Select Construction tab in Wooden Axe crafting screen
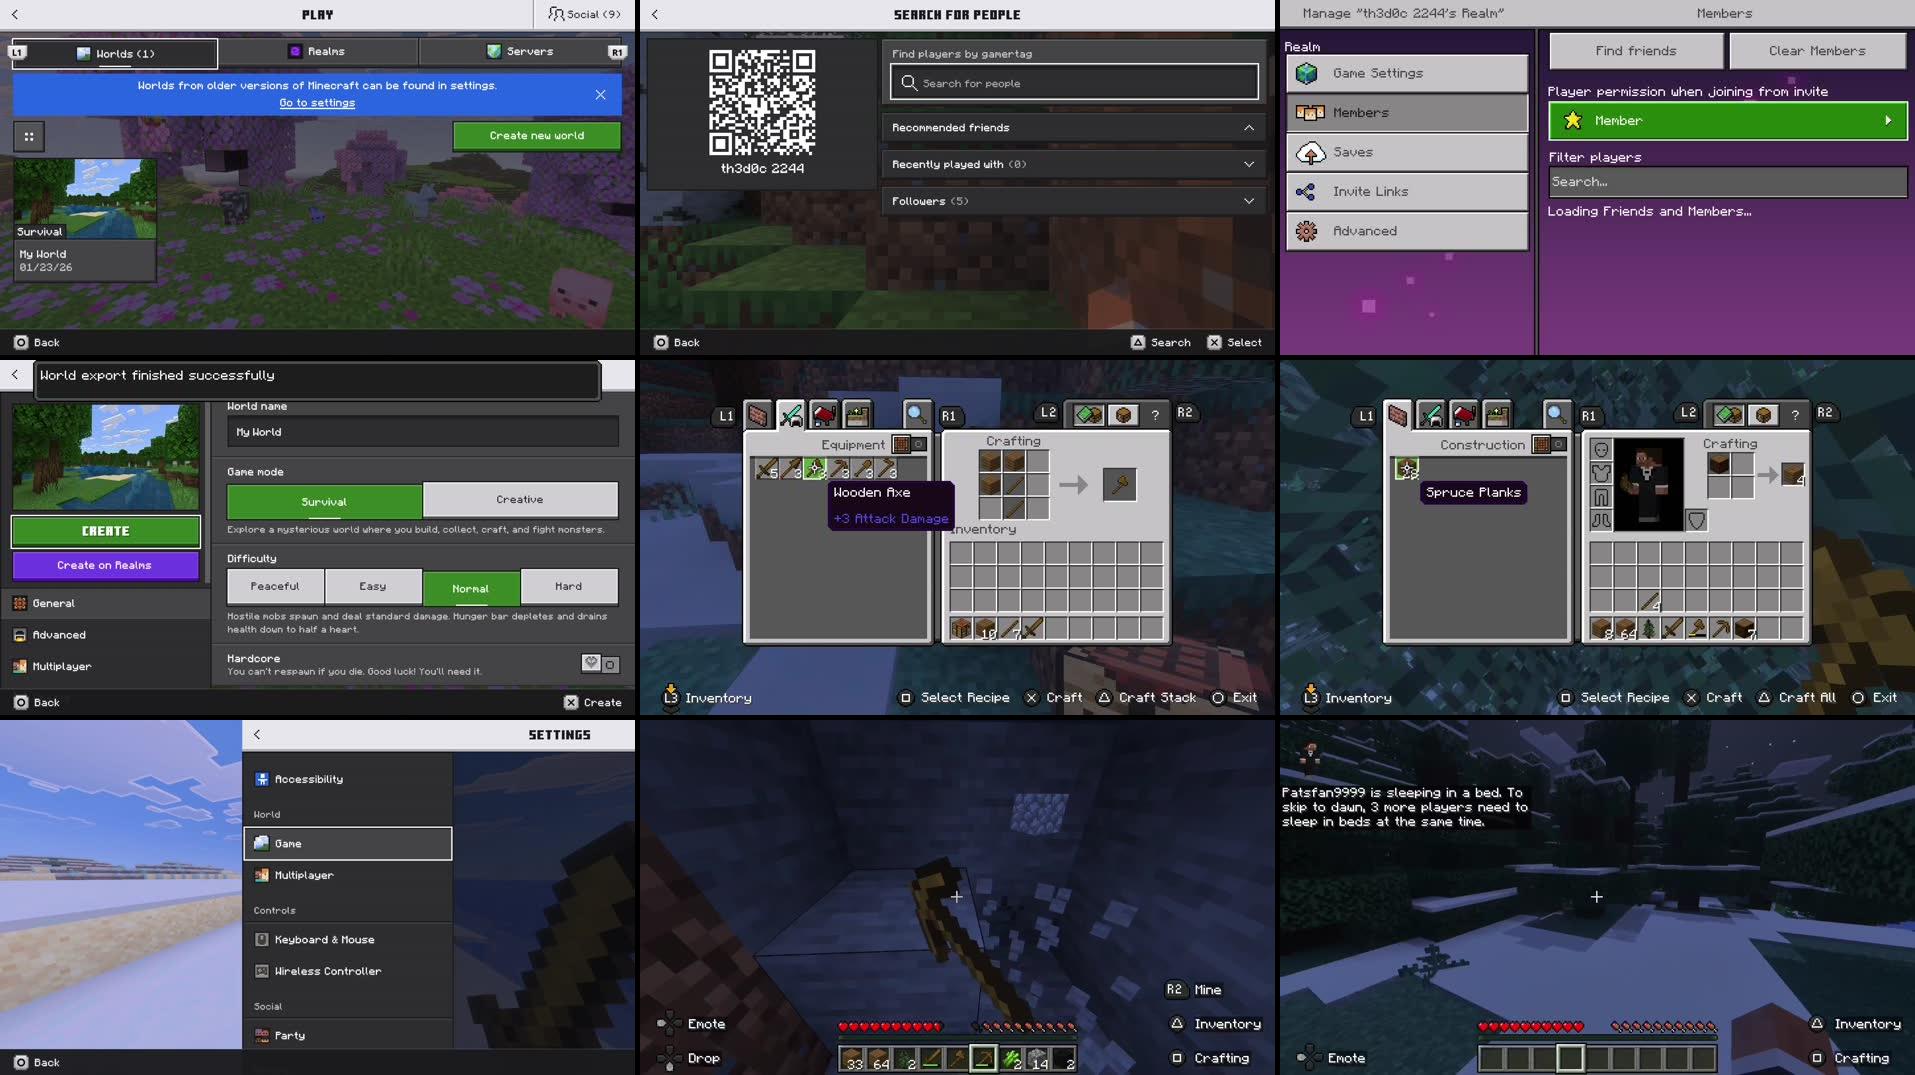The width and height of the screenshot is (1915, 1075). (x=758, y=415)
